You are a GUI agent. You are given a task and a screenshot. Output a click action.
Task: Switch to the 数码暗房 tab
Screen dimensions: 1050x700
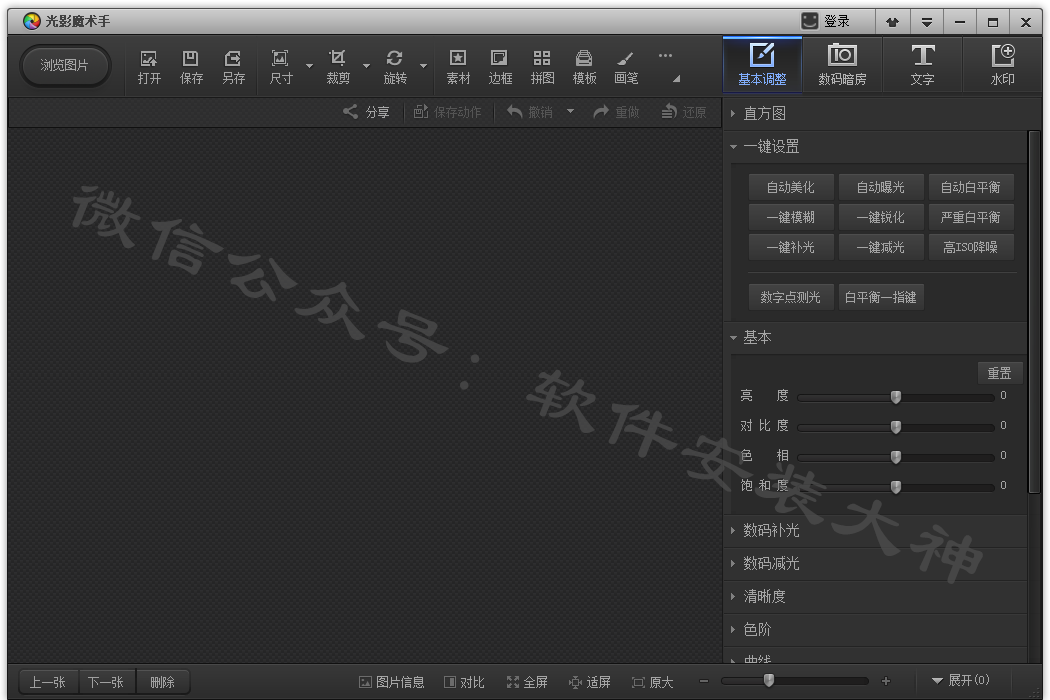click(x=842, y=64)
